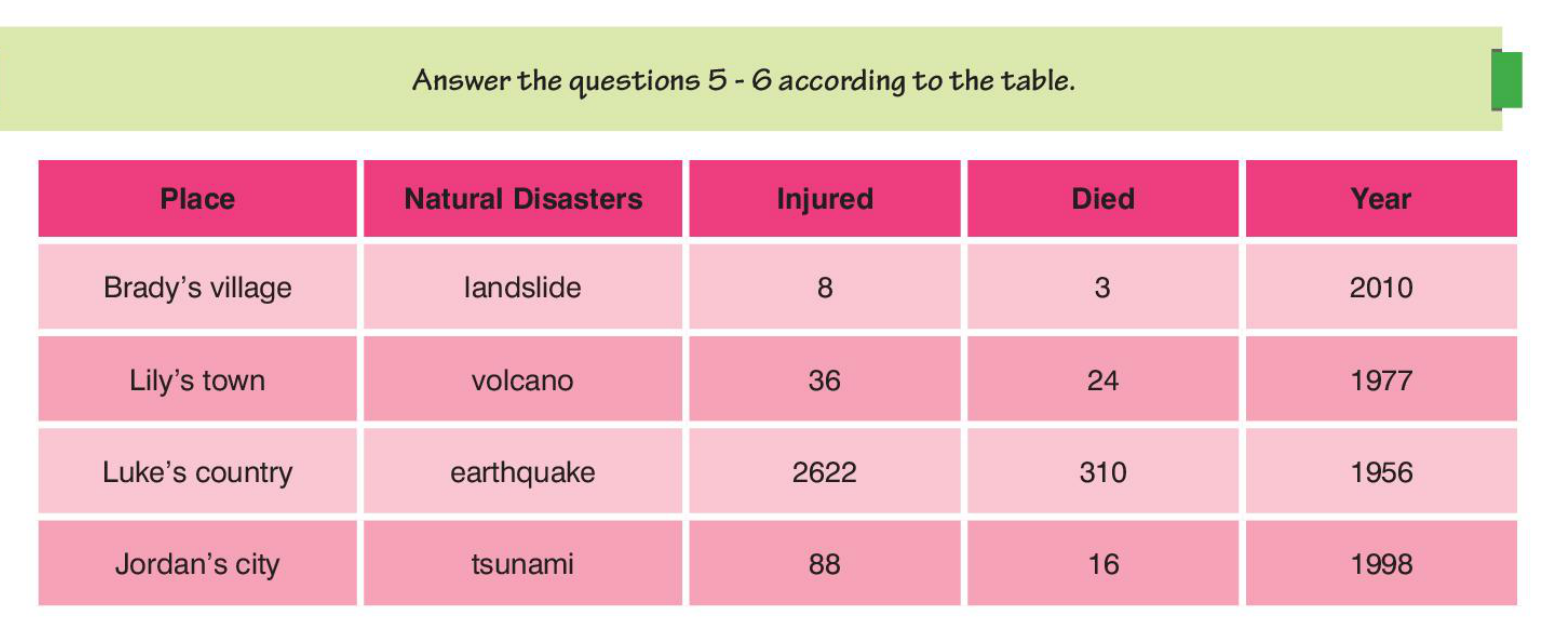The width and height of the screenshot is (1557, 619).
Task: Select the Place column header
Action: tap(197, 199)
